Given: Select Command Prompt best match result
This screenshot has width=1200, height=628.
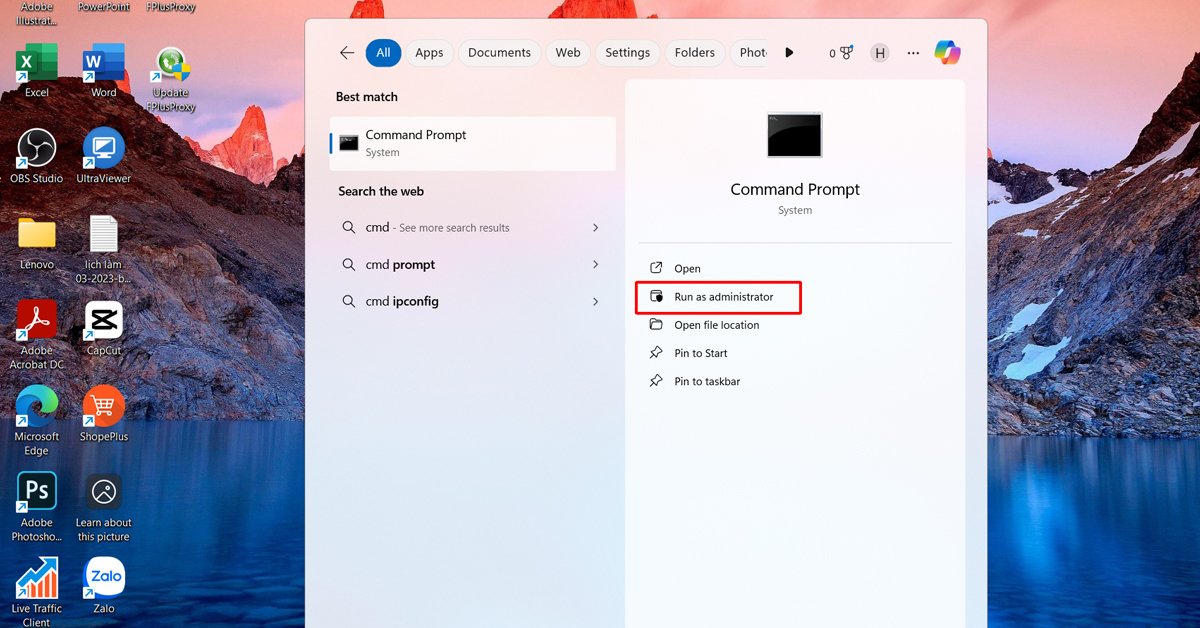Looking at the screenshot, I should tap(472, 143).
